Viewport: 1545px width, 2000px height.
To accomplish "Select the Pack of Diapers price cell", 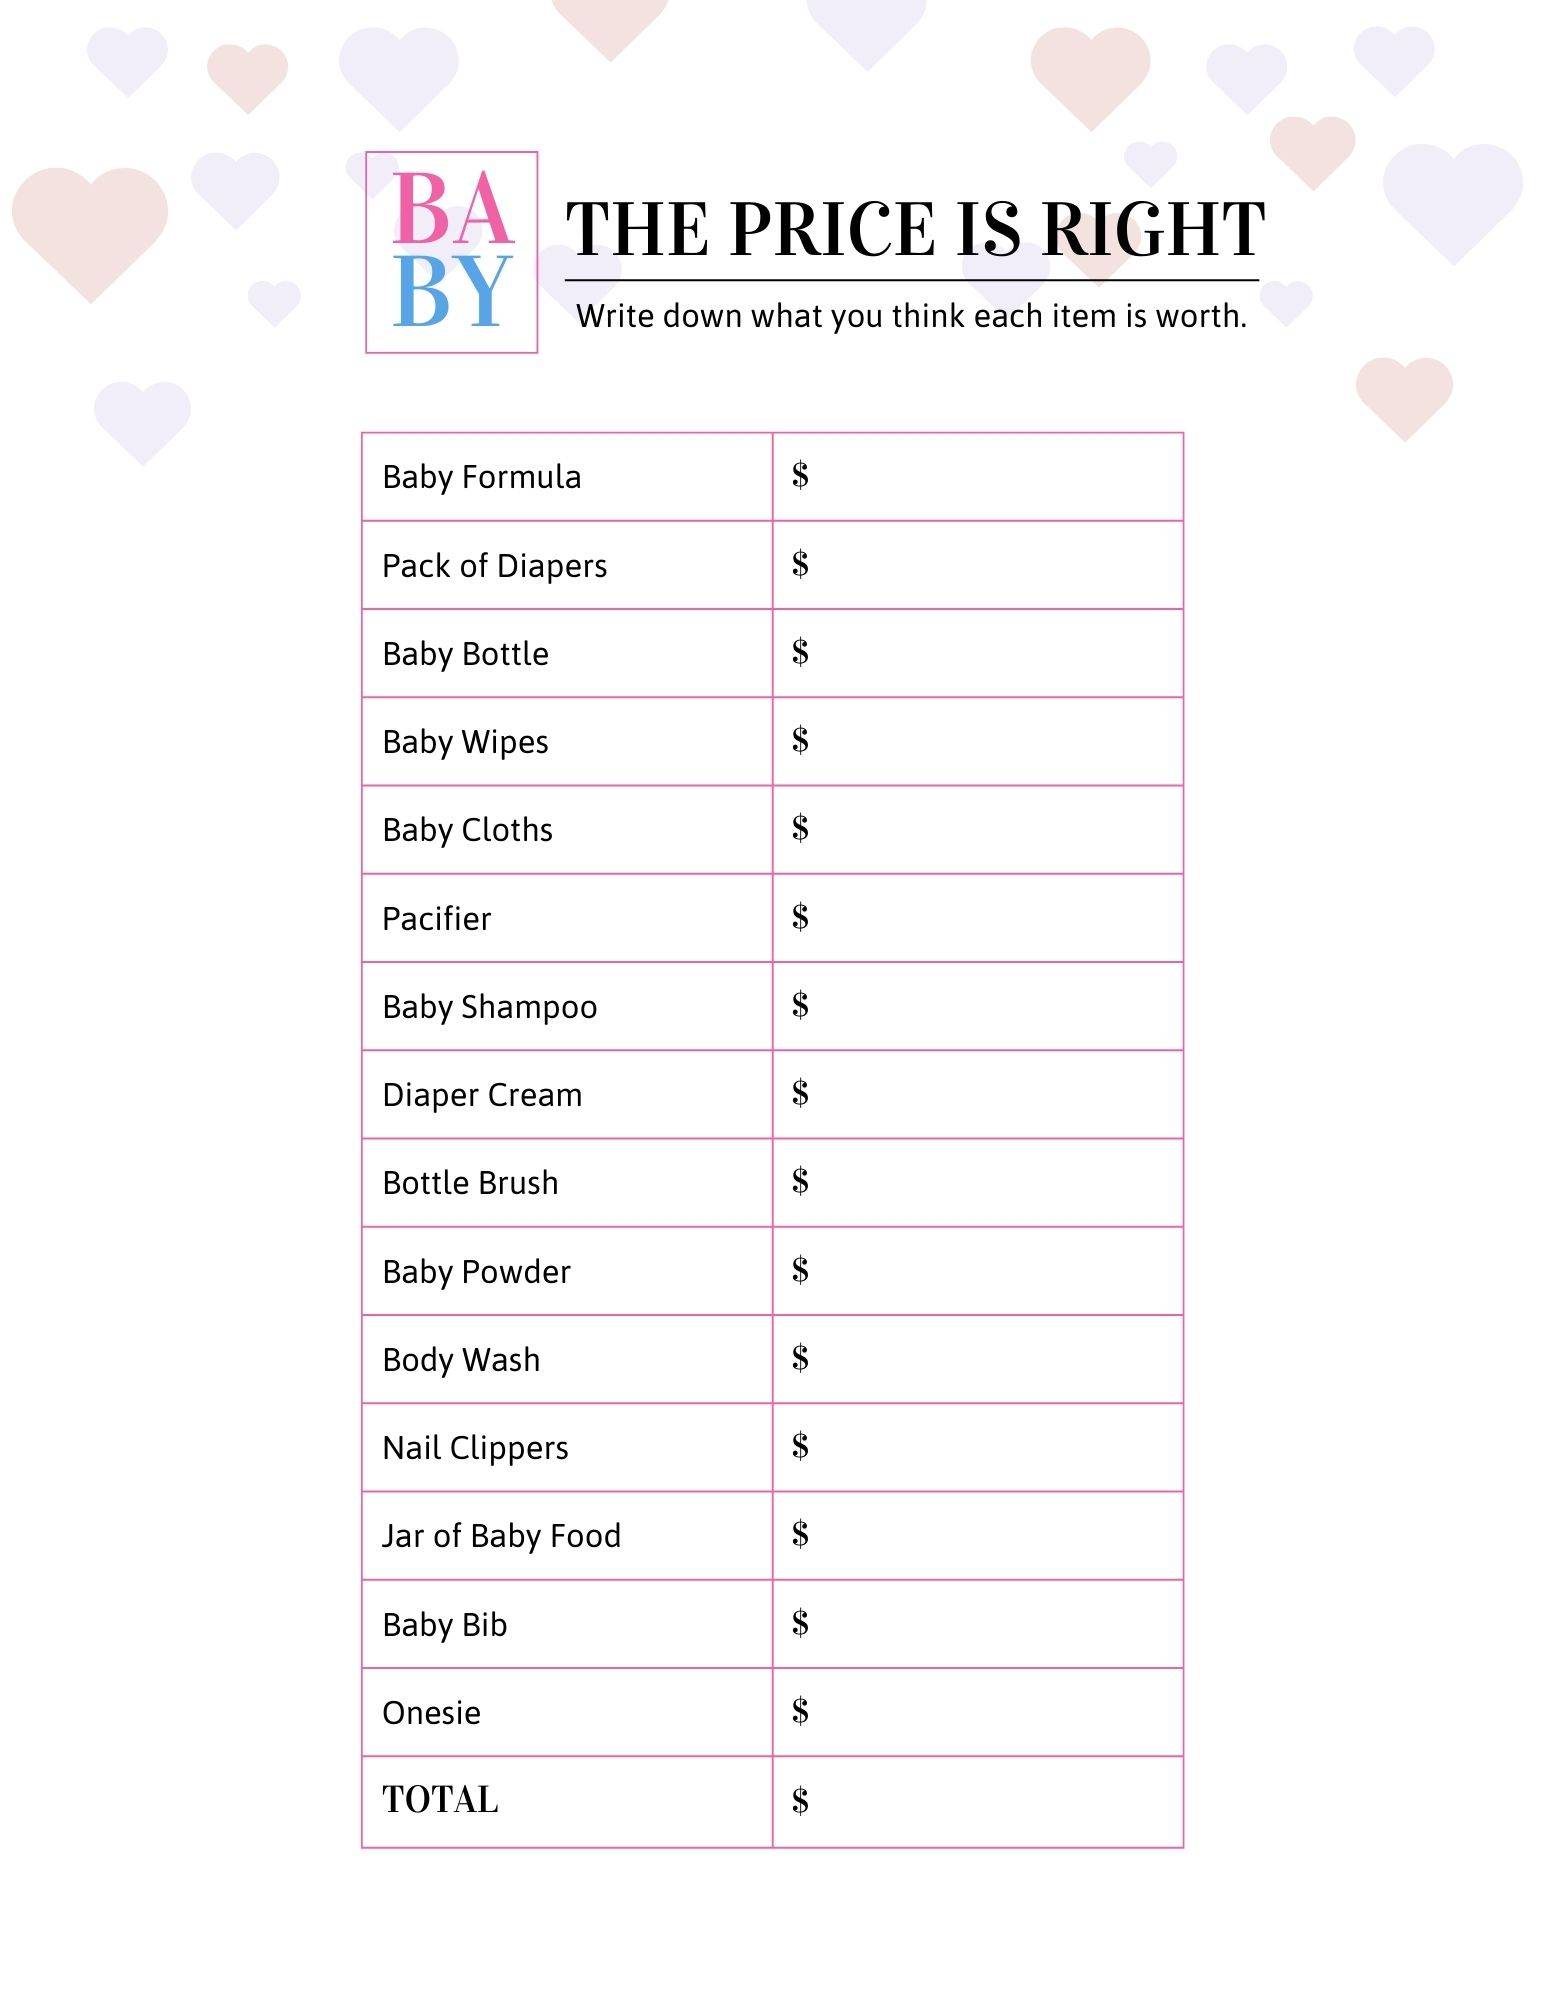I will coord(978,565).
